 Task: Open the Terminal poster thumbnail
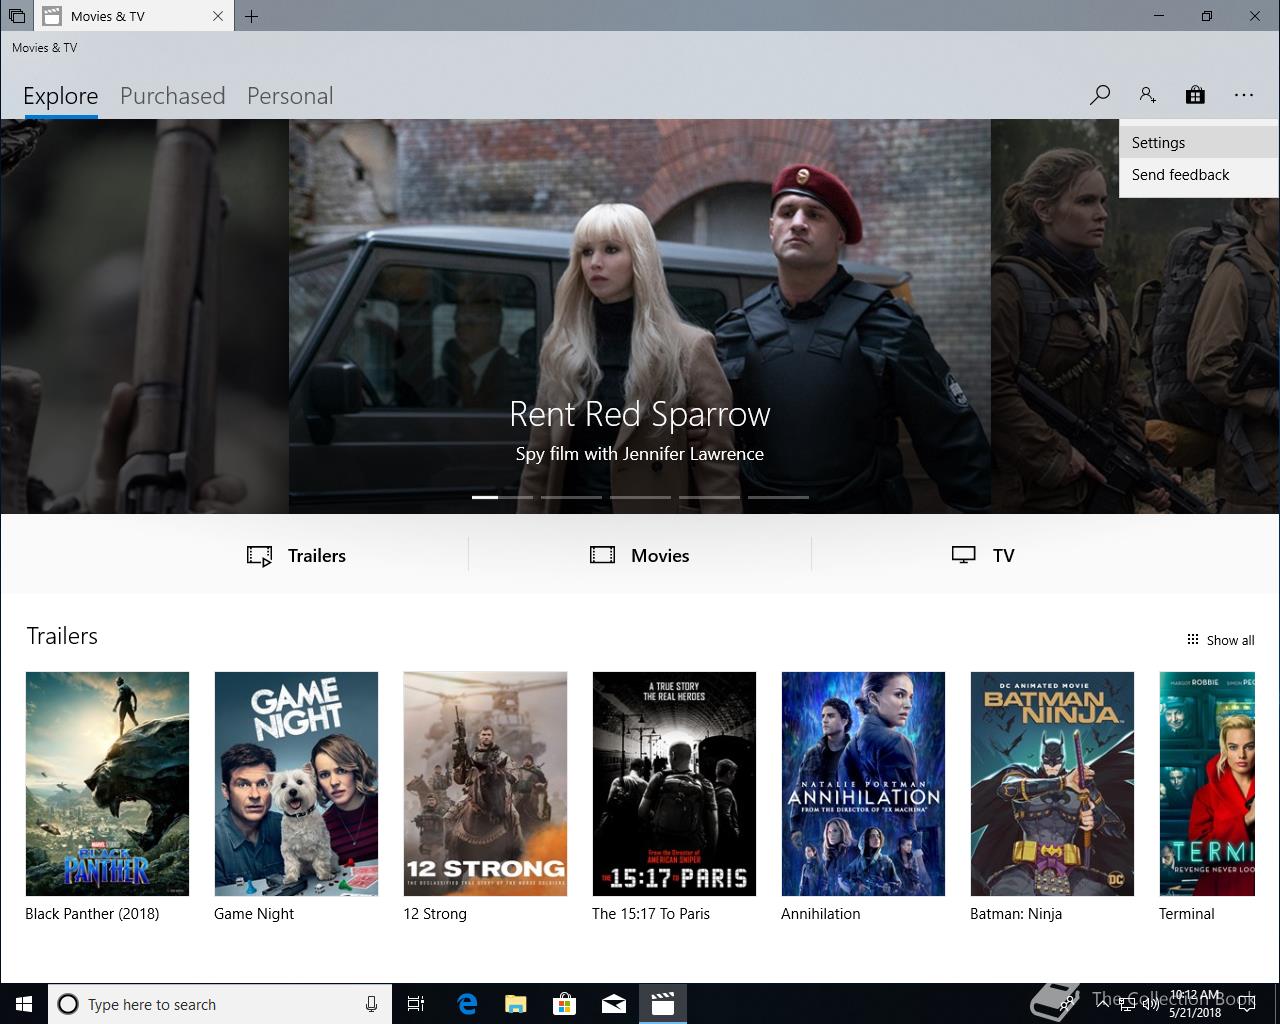pos(1206,784)
